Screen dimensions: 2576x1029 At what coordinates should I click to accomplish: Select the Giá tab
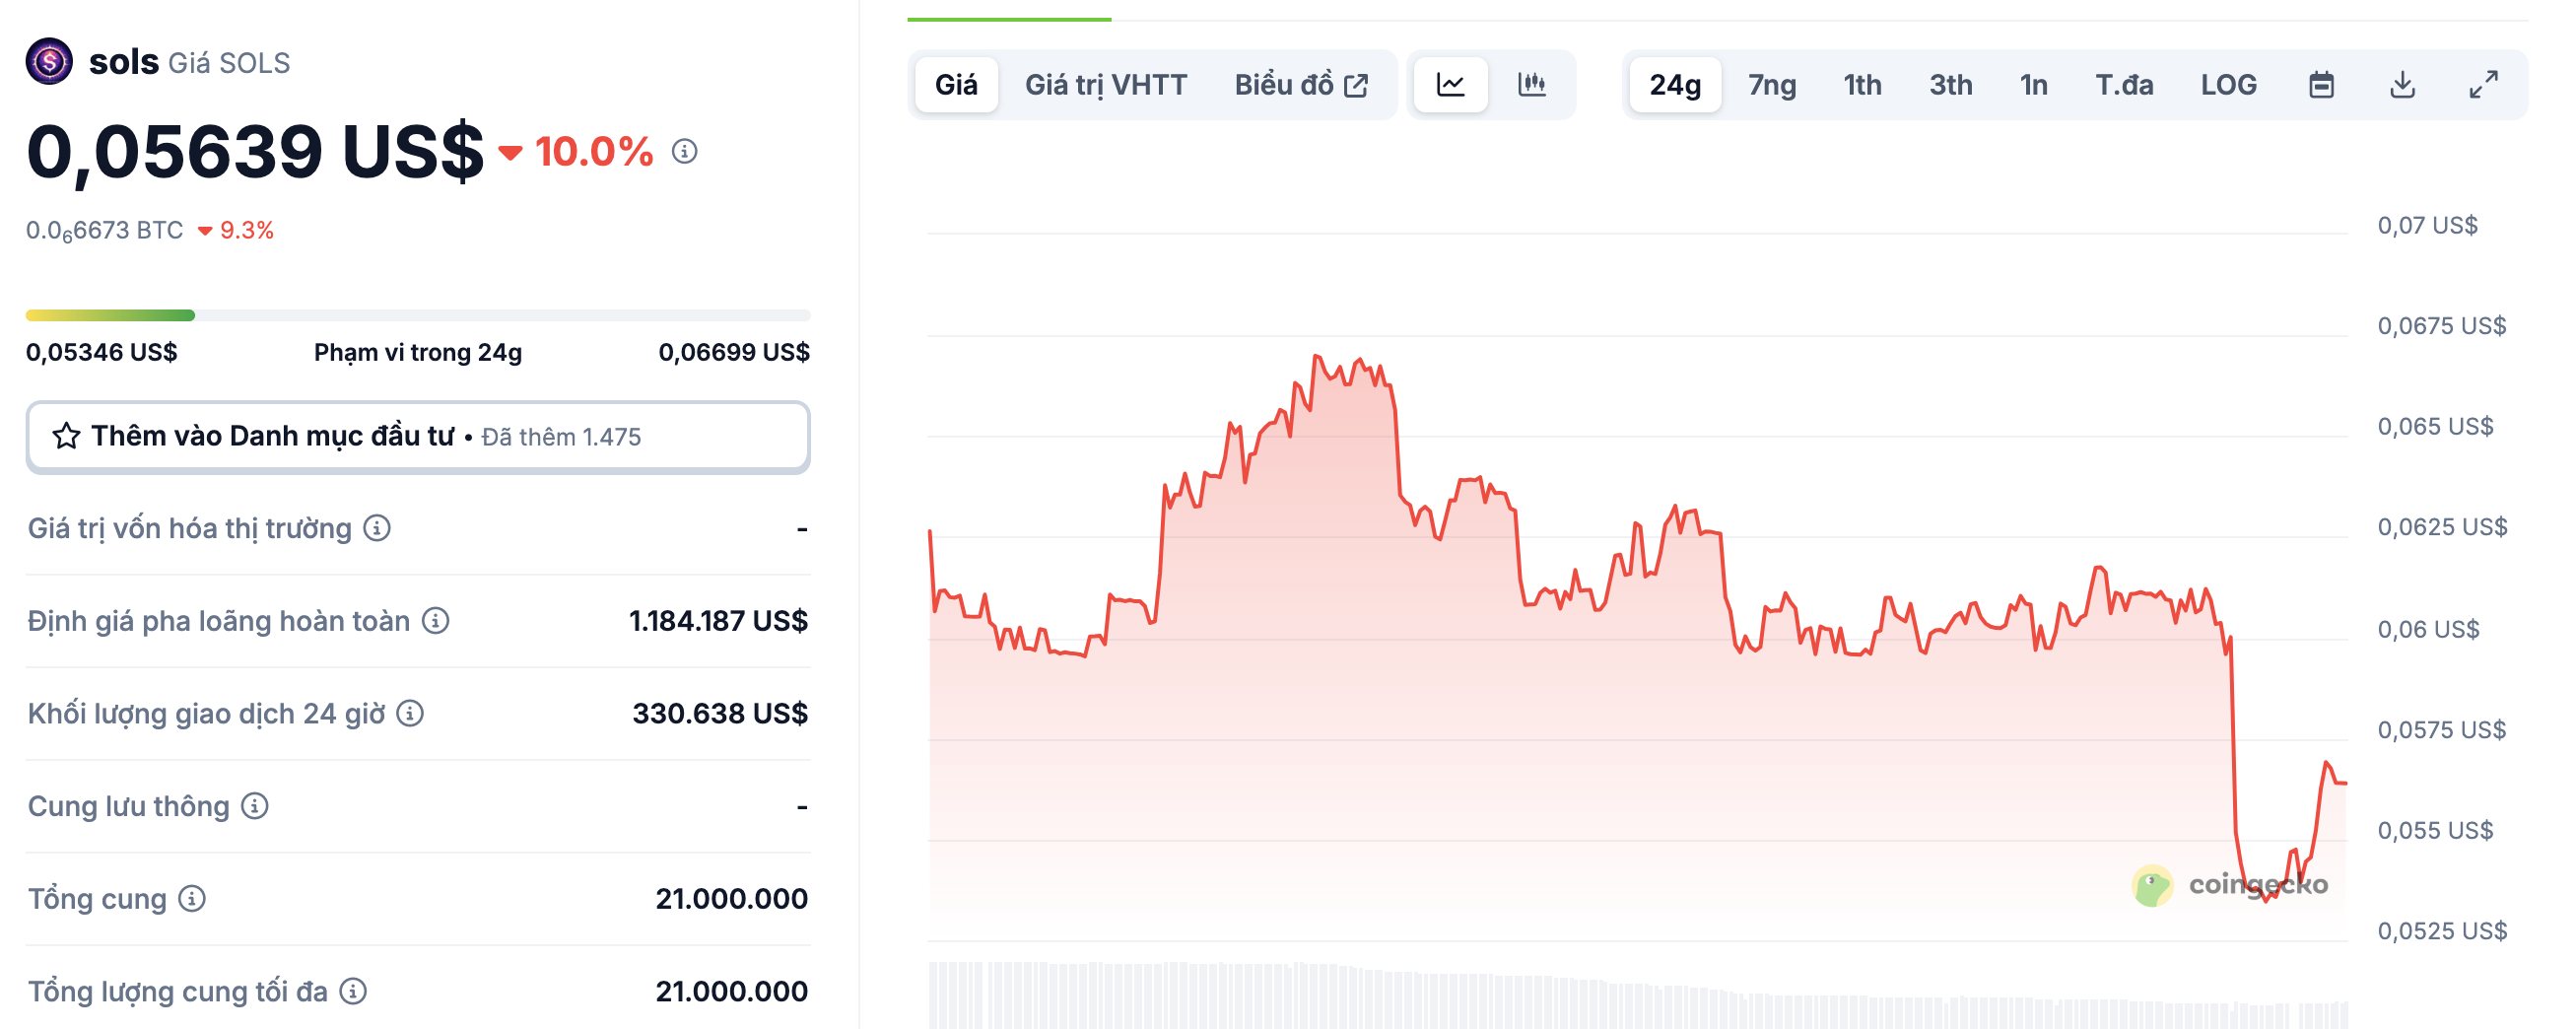pos(956,85)
